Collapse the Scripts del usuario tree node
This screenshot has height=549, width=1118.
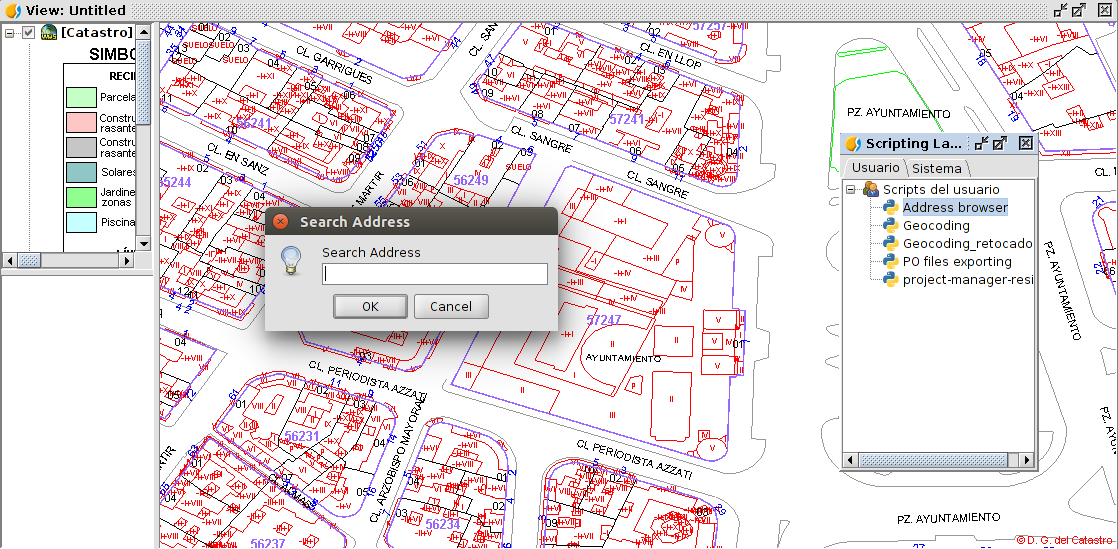click(852, 190)
